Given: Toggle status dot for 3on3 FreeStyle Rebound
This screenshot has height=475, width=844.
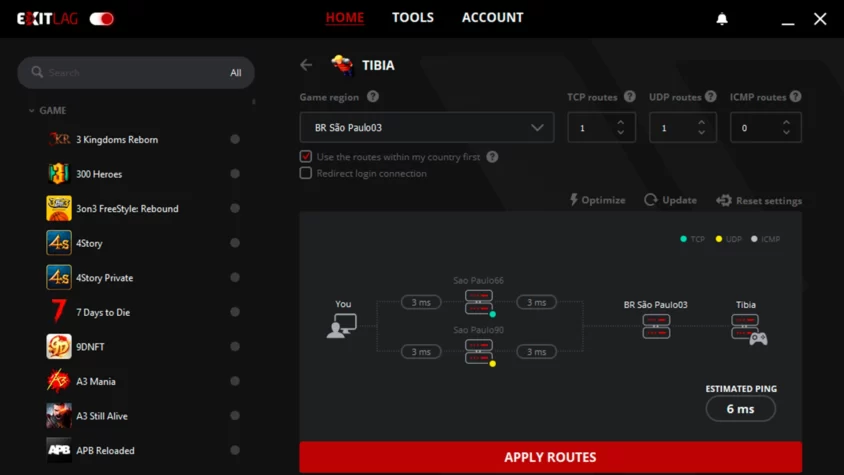Looking at the screenshot, I should click(235, 208).
